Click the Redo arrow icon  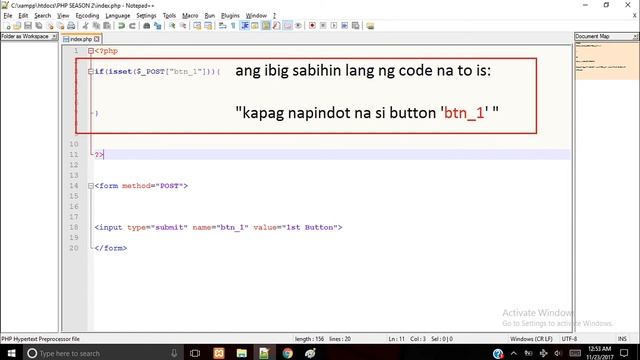[x=132, y=26]
